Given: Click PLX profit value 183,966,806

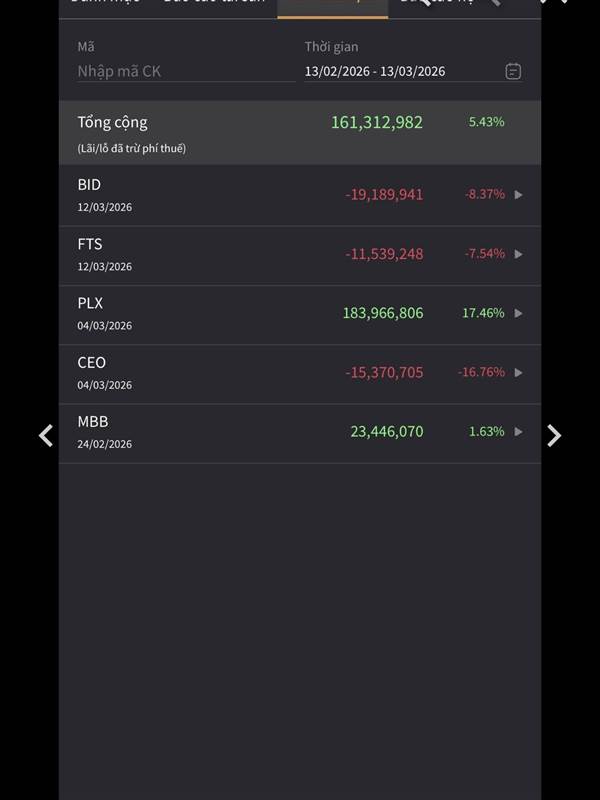Looking at the screenshot, I should 383,313.
